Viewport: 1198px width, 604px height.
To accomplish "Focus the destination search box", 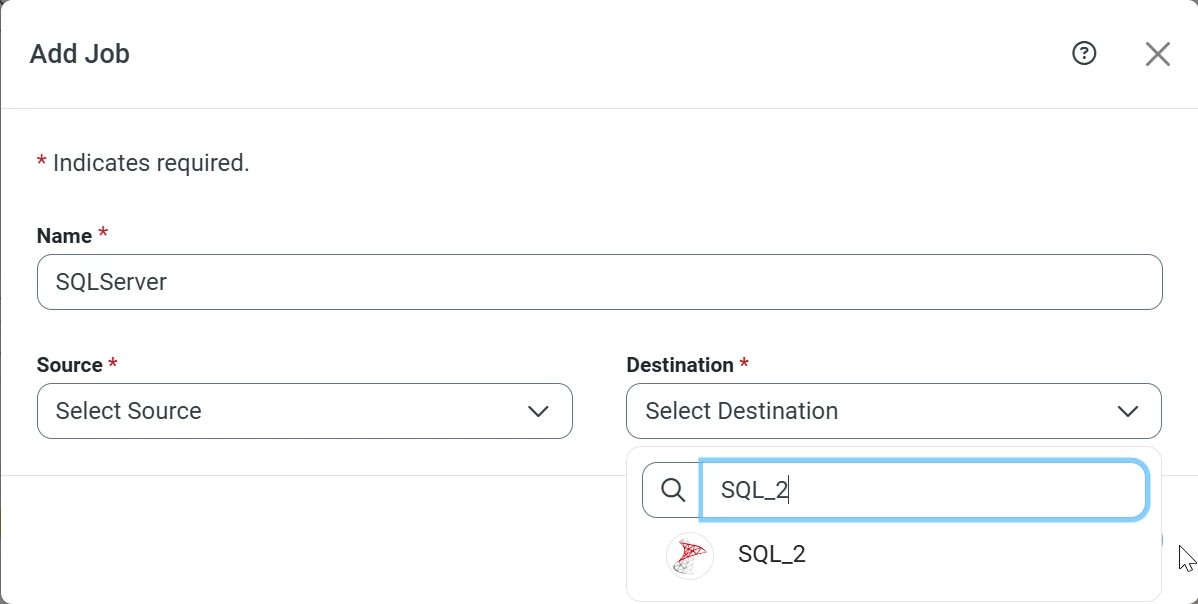I will 923,490.
